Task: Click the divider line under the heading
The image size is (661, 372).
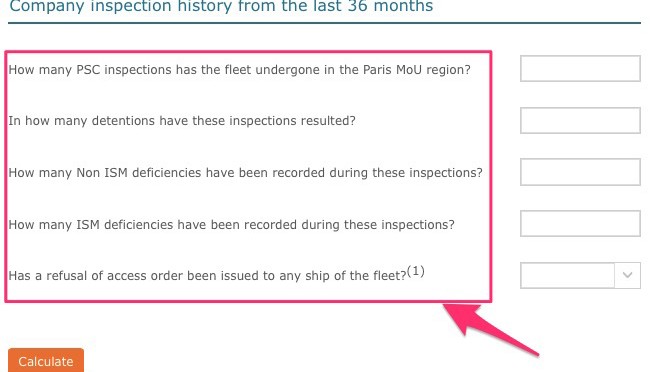Action: click(324, 23)
